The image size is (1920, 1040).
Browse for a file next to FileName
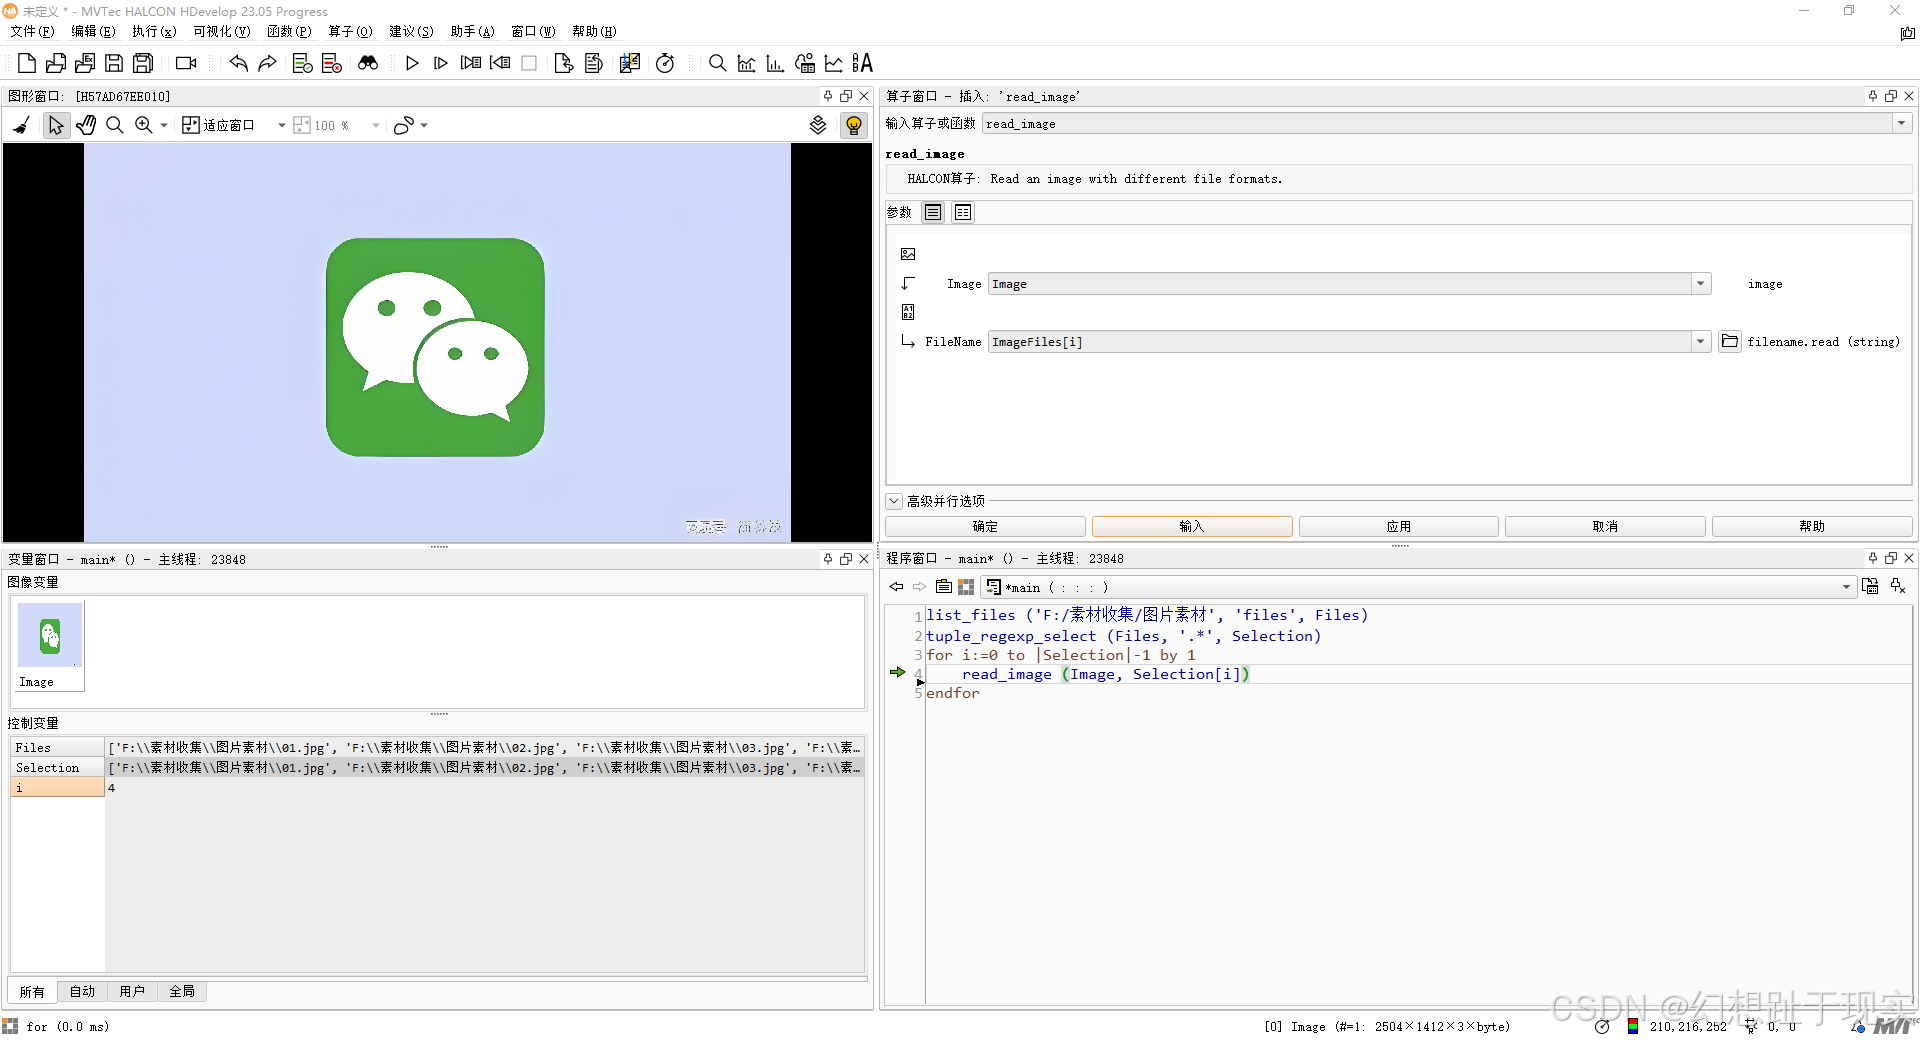click(x=1730, y=342)
